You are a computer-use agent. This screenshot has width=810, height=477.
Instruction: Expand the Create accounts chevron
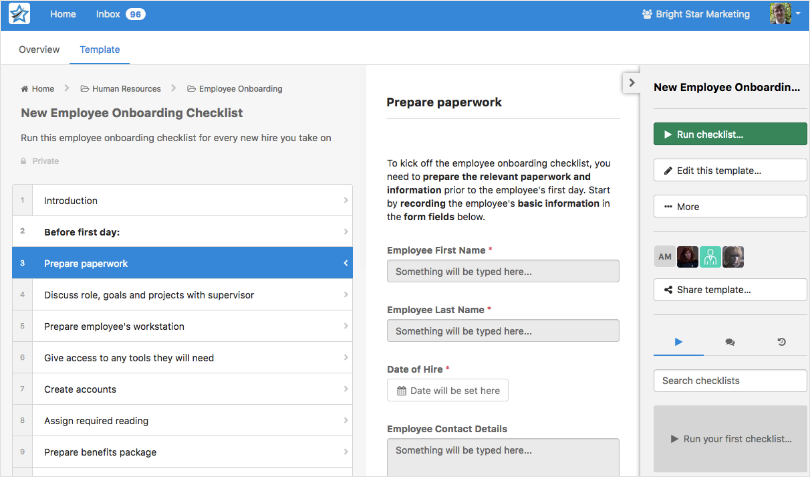[x=346, y=389]
